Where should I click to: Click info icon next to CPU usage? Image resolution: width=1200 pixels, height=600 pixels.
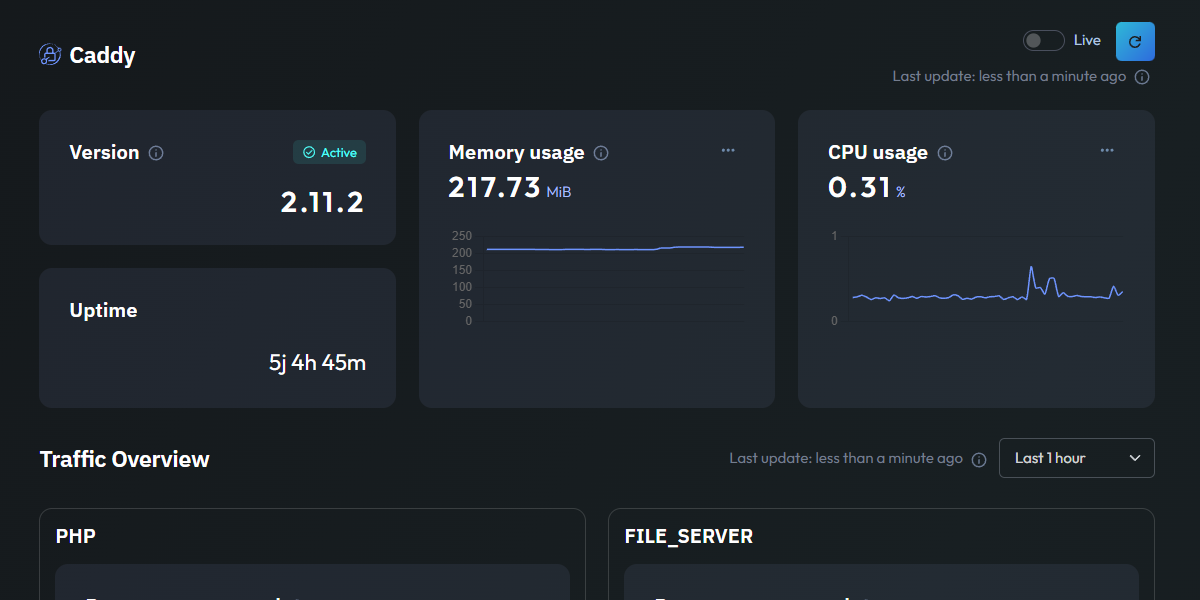point(945,153)
